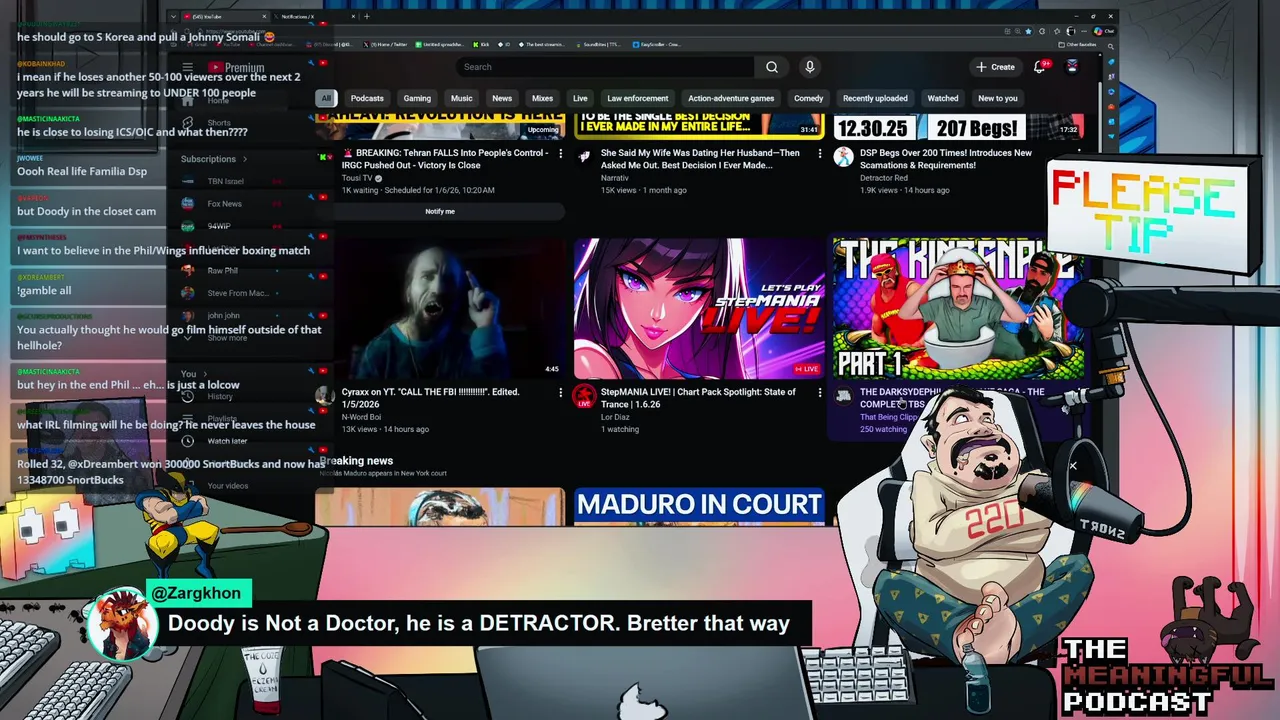The image size is (1280, 720).
Task: Select the Recently uploaded chip
Action: (875, 98)
